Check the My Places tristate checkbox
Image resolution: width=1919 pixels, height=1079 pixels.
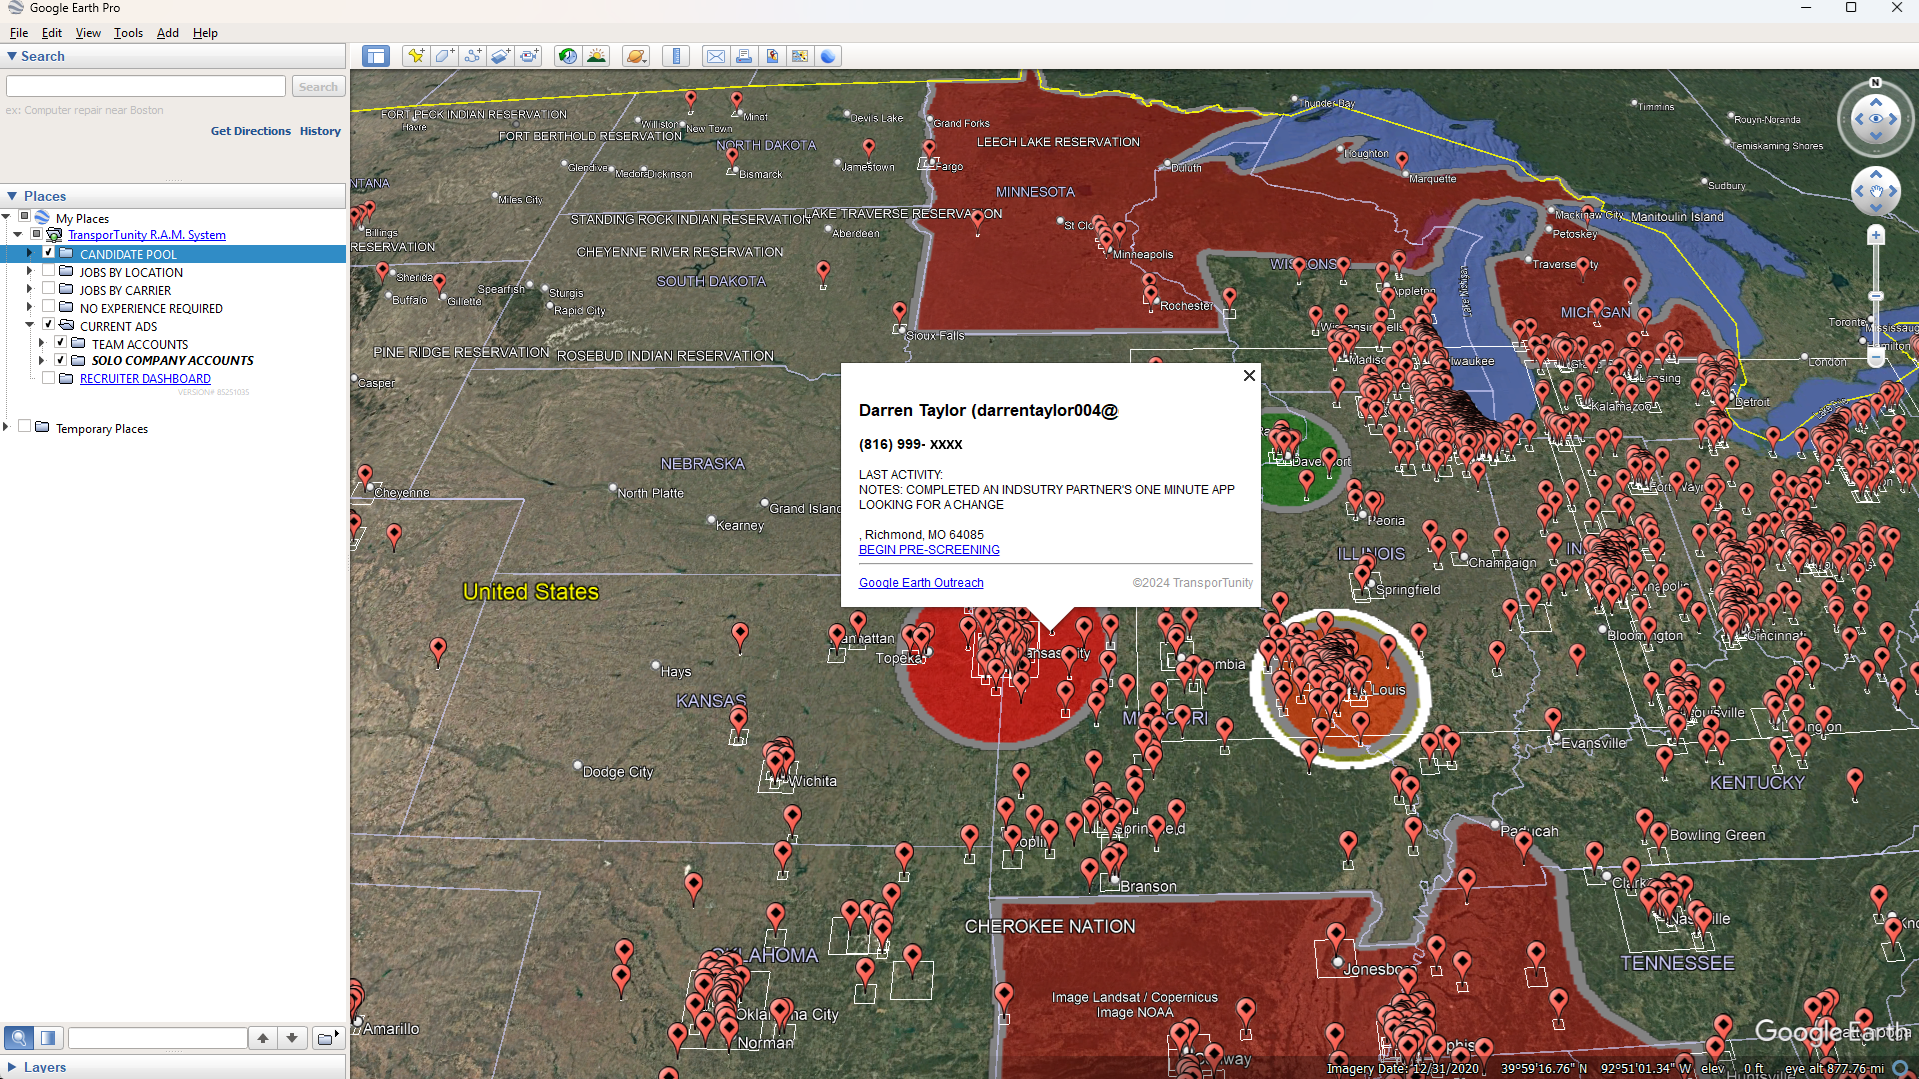(x=24, y=217)
